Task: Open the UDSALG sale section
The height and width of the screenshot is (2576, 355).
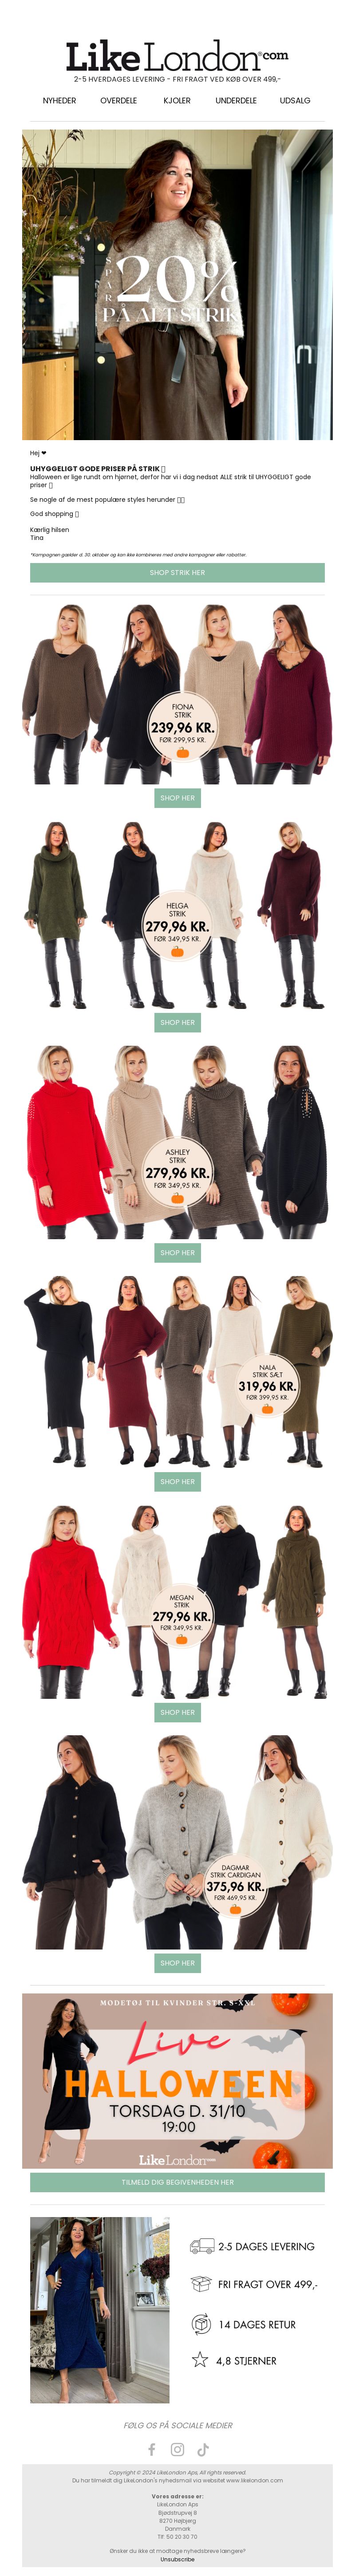Action: tap(295, 101)
